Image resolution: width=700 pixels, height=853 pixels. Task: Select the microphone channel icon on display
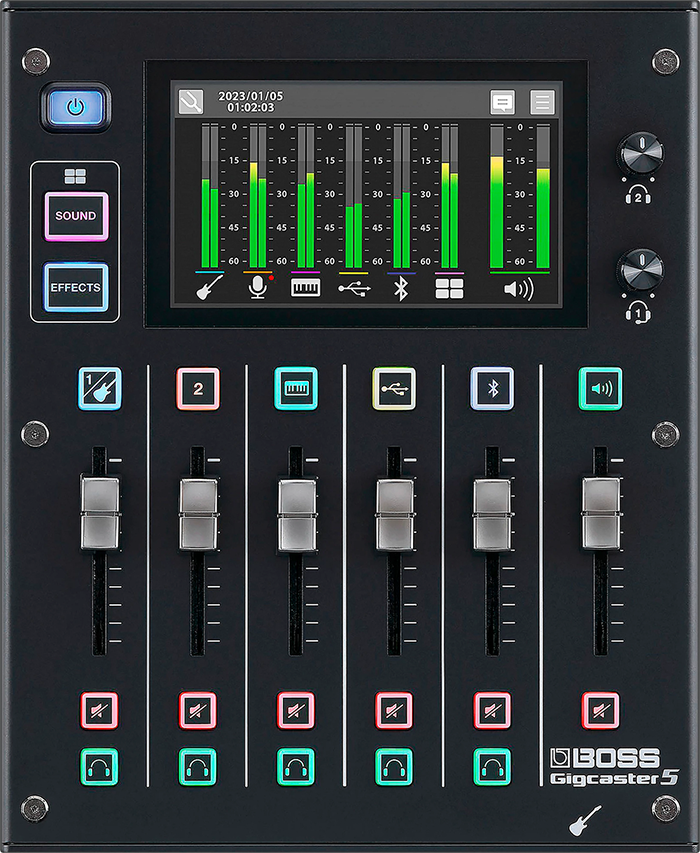point(258,287)
